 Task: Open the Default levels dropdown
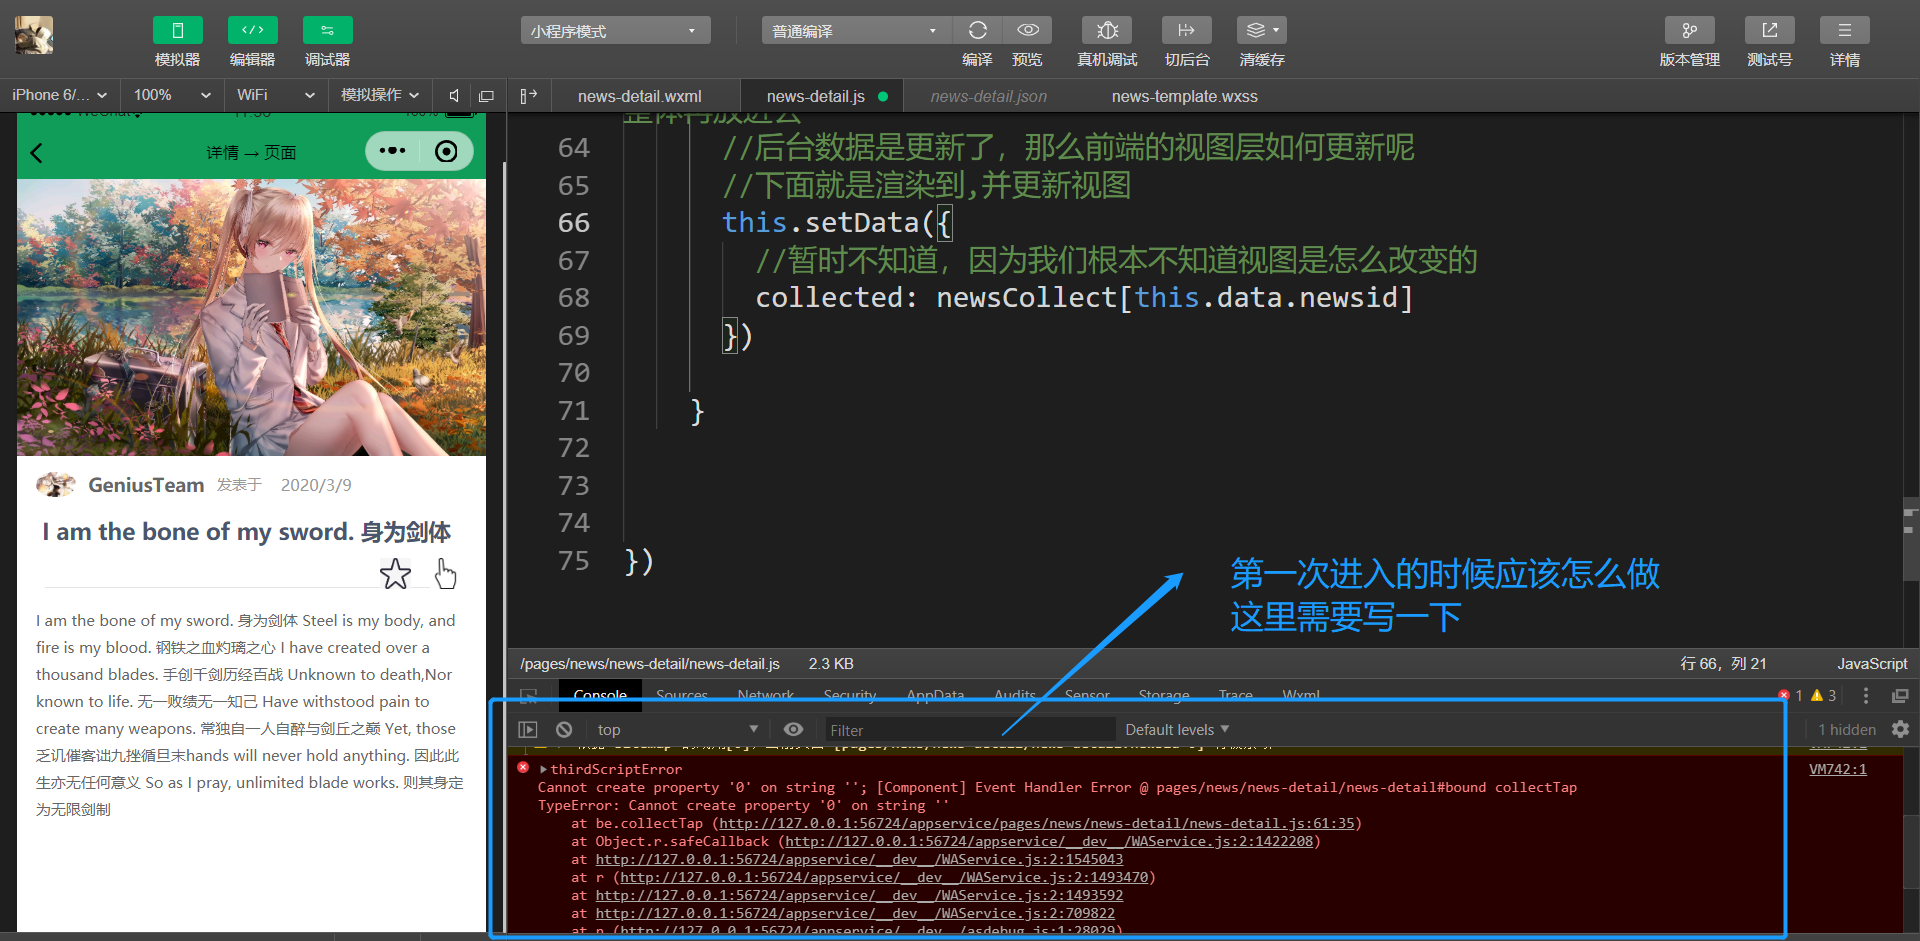coord(1177,730)
